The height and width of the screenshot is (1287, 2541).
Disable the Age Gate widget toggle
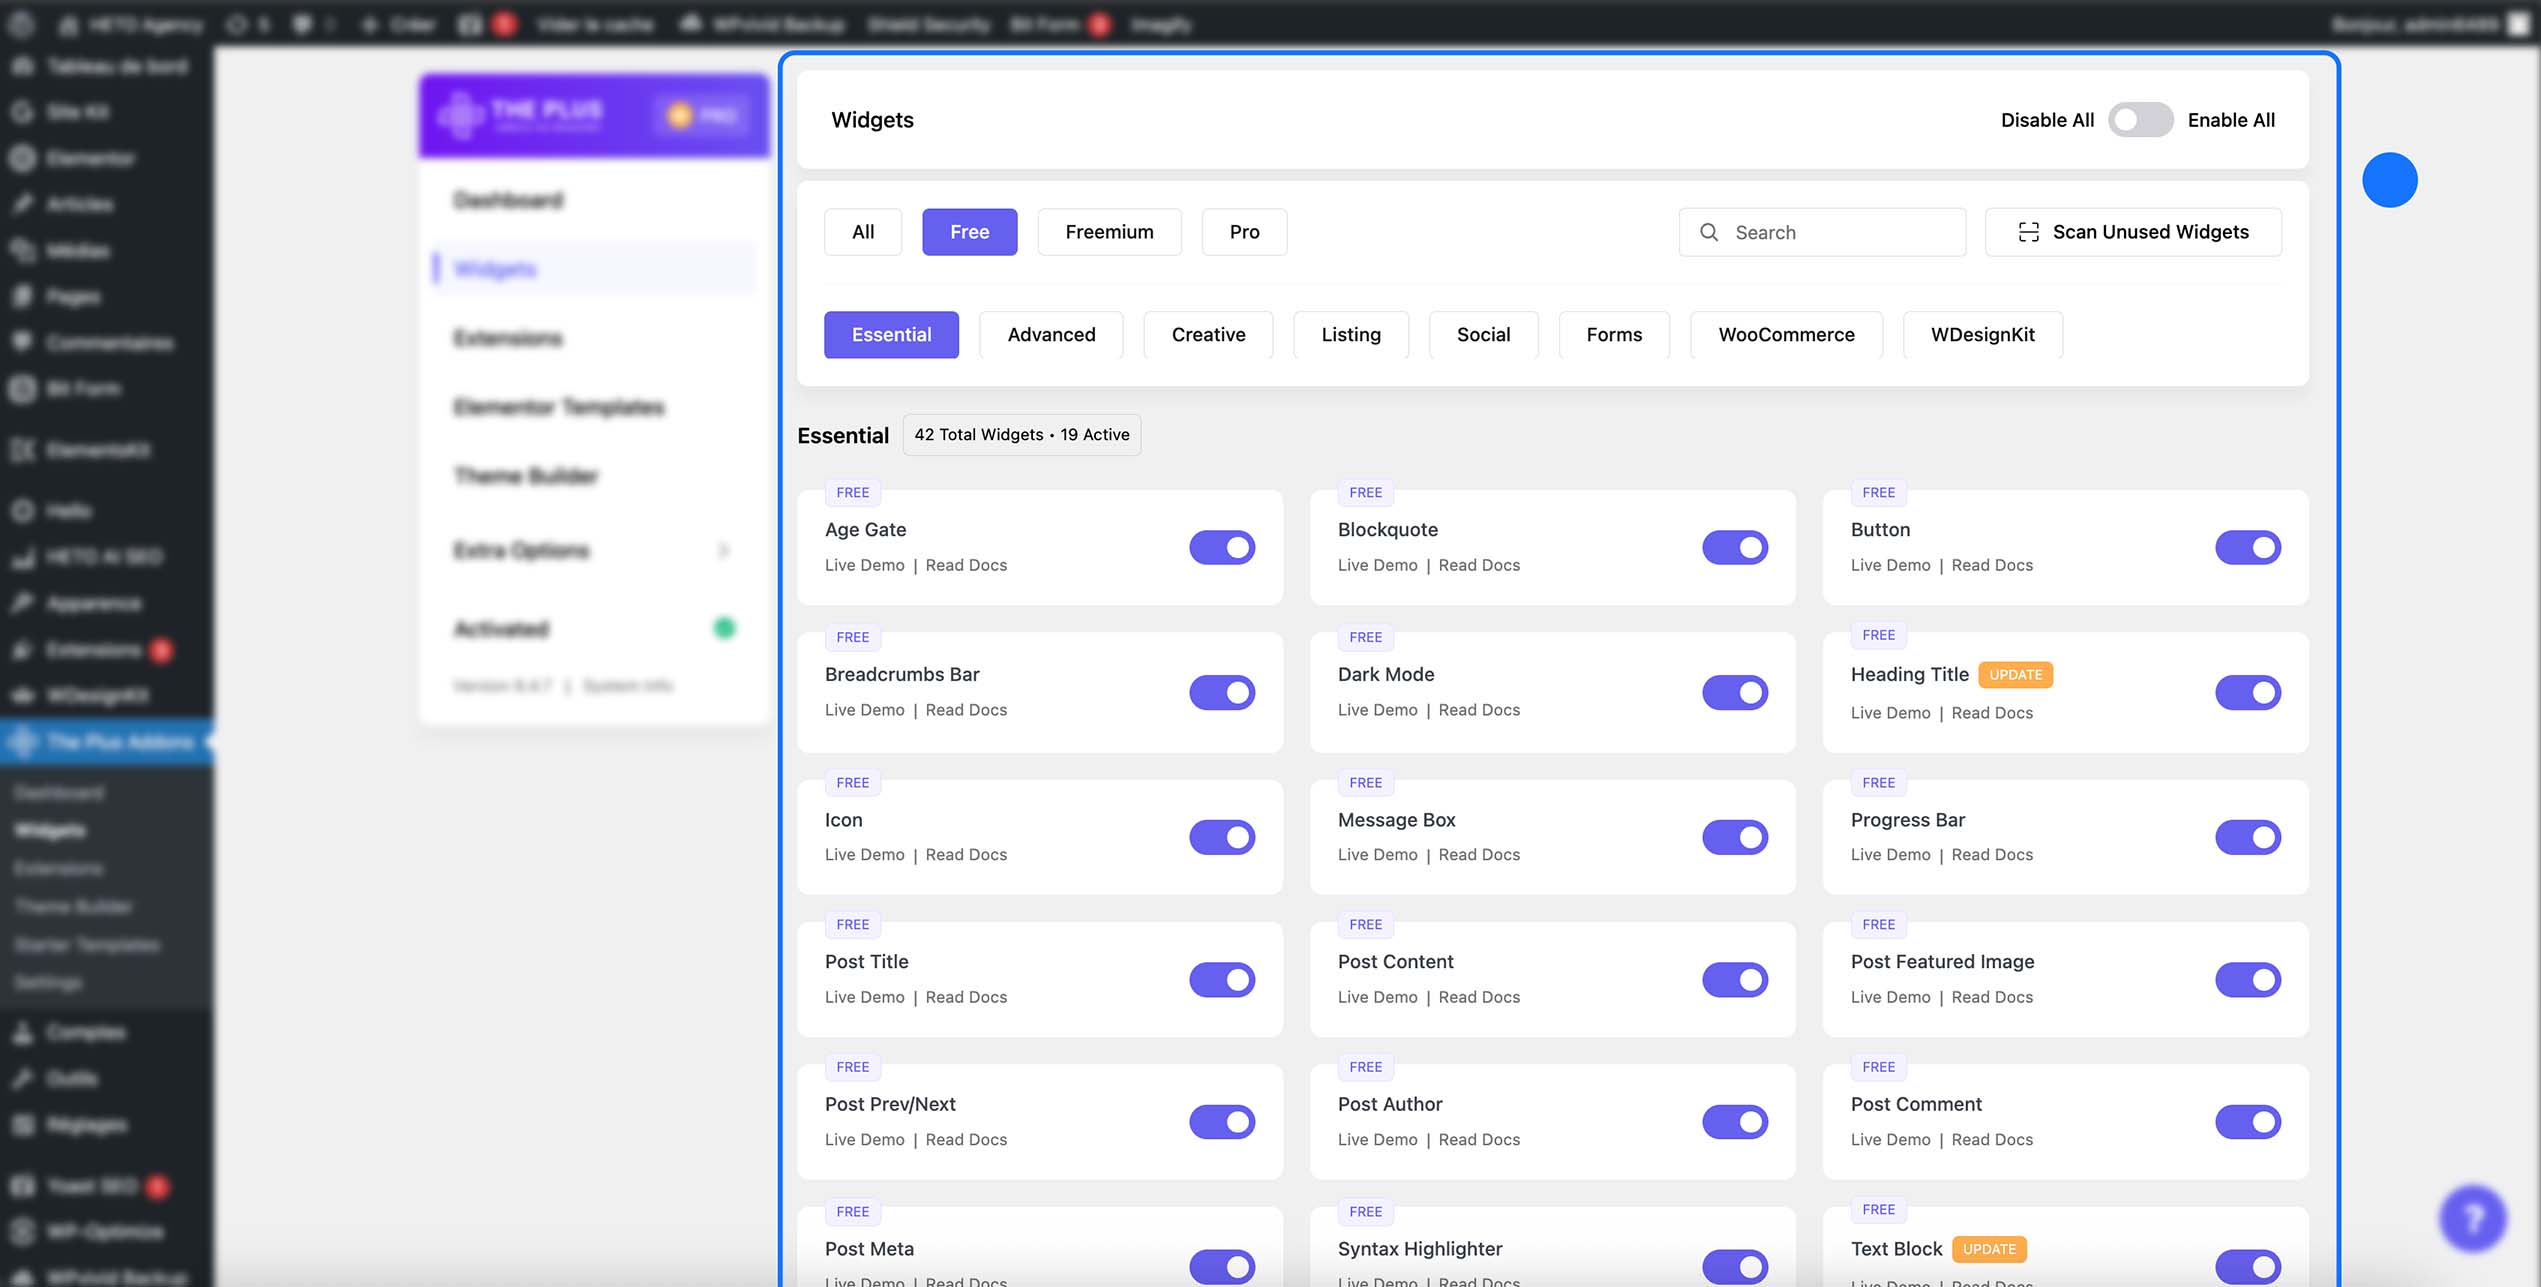tap(1221, 547)
